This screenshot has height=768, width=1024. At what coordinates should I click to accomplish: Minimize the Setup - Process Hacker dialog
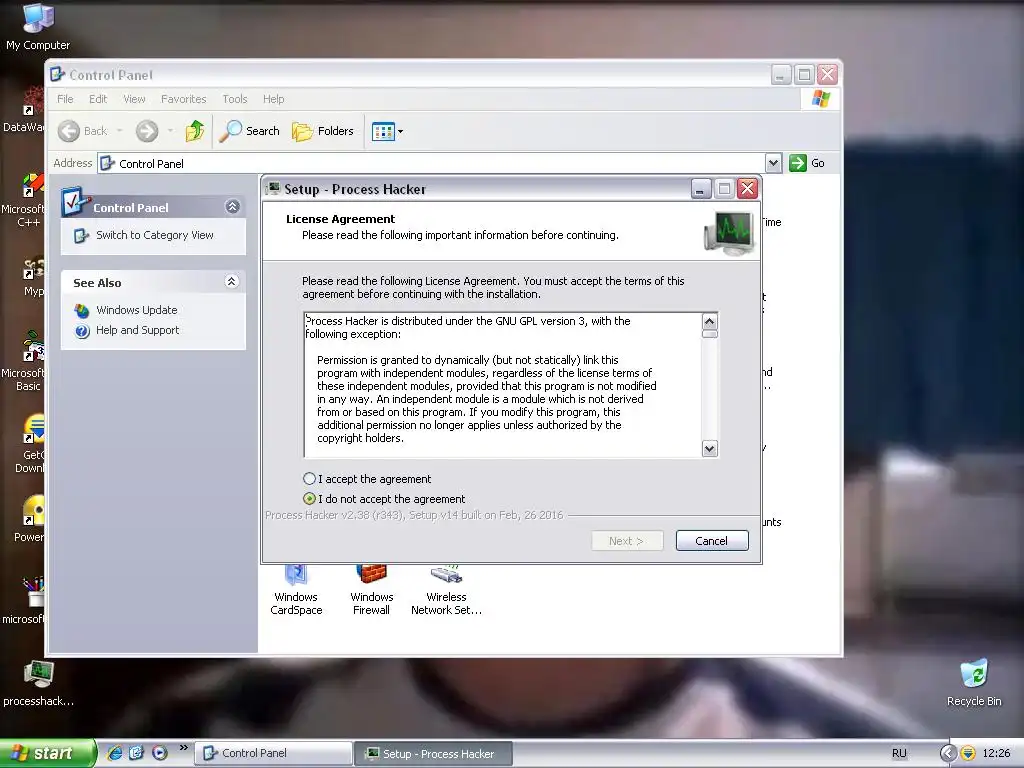click(701, 189)
